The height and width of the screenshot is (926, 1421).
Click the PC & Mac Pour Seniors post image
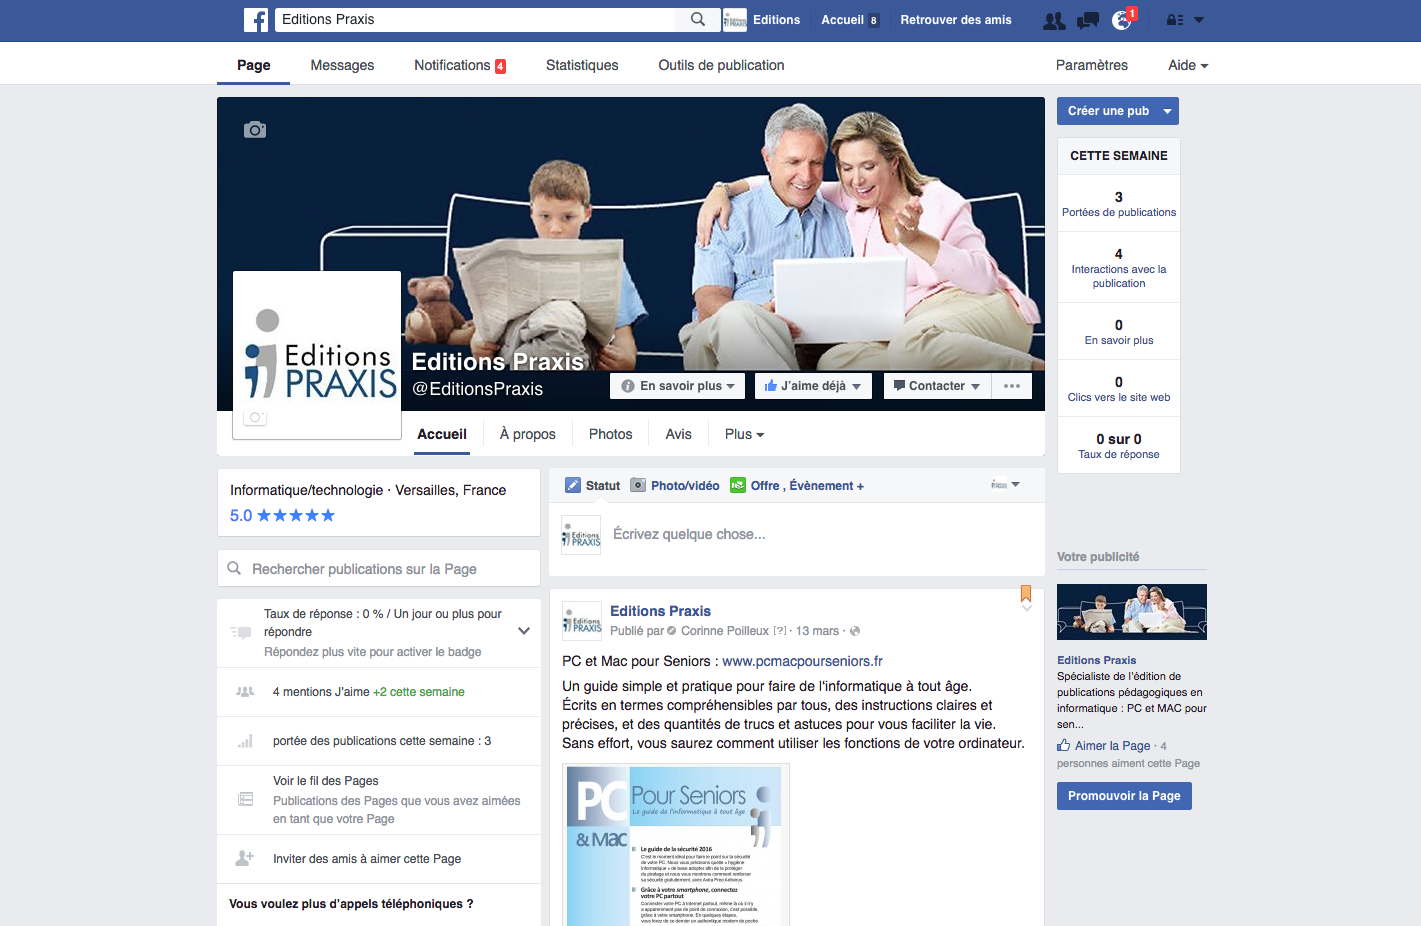[677, 845]
